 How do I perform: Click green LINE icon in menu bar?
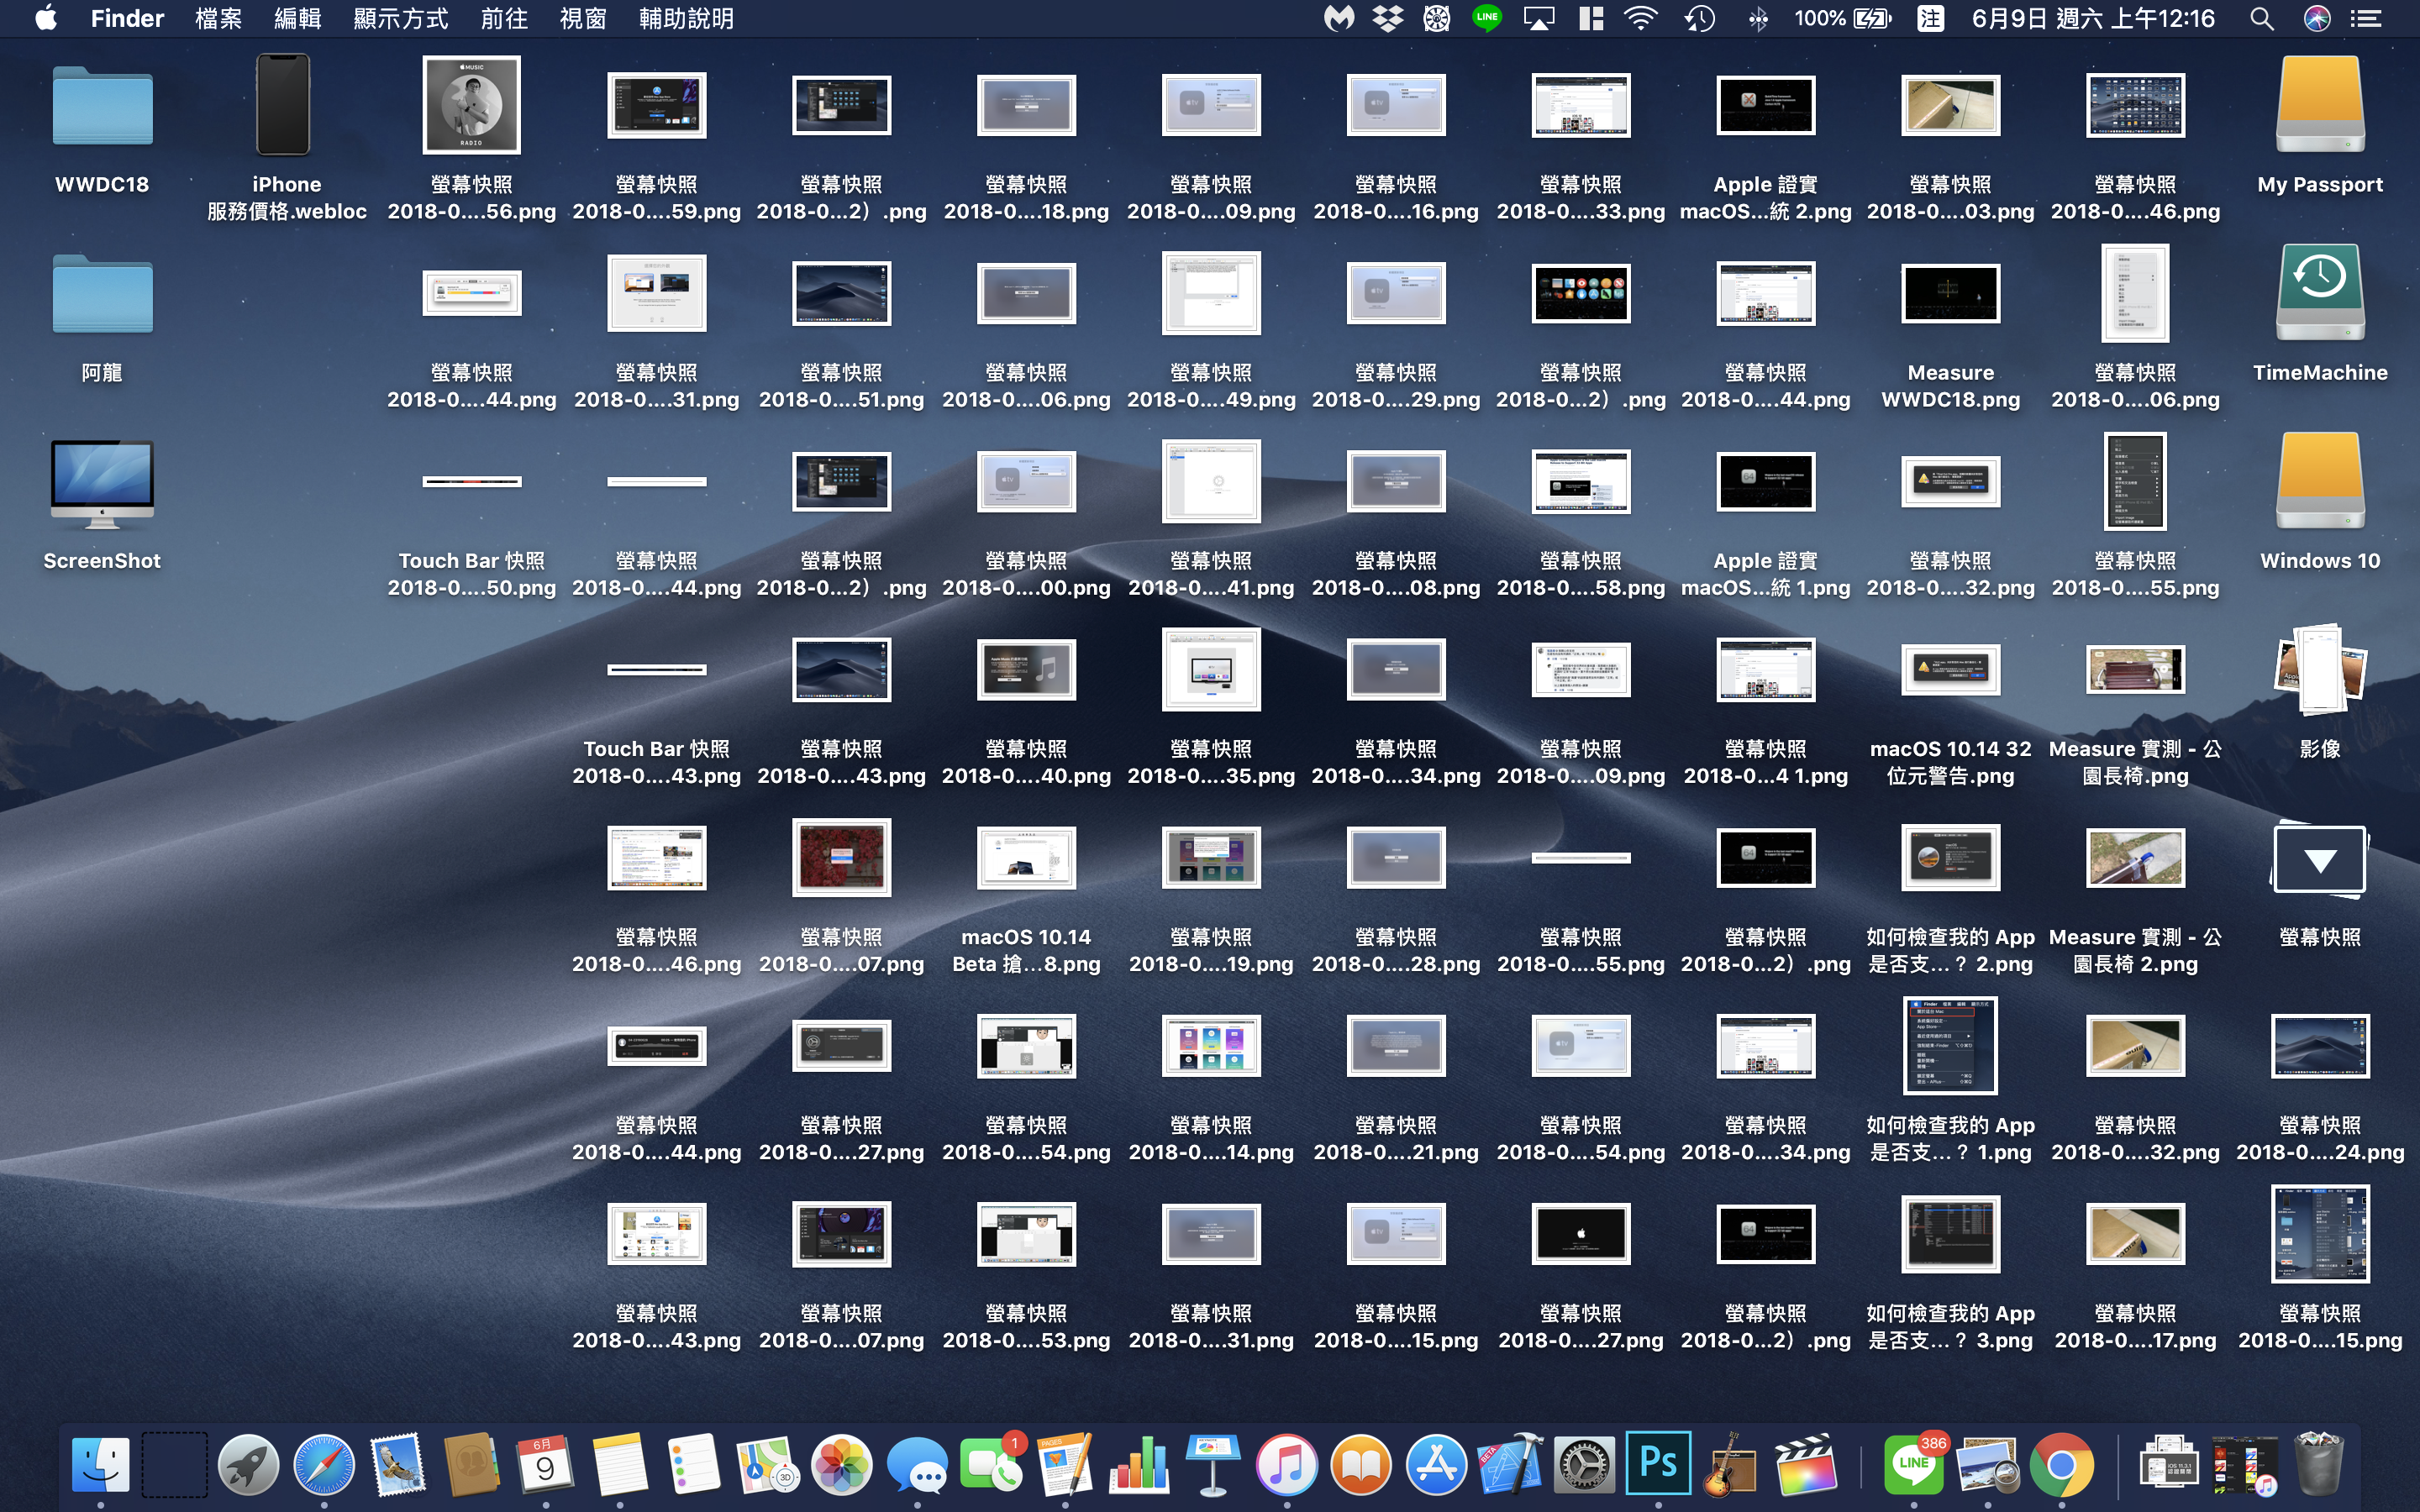point(1487,18)
